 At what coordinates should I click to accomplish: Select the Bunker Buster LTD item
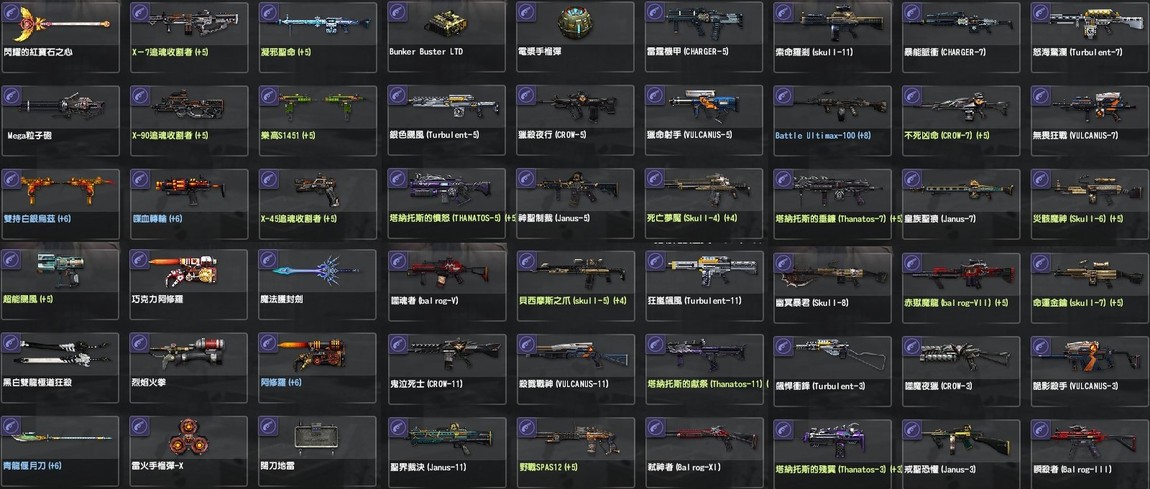447,37
